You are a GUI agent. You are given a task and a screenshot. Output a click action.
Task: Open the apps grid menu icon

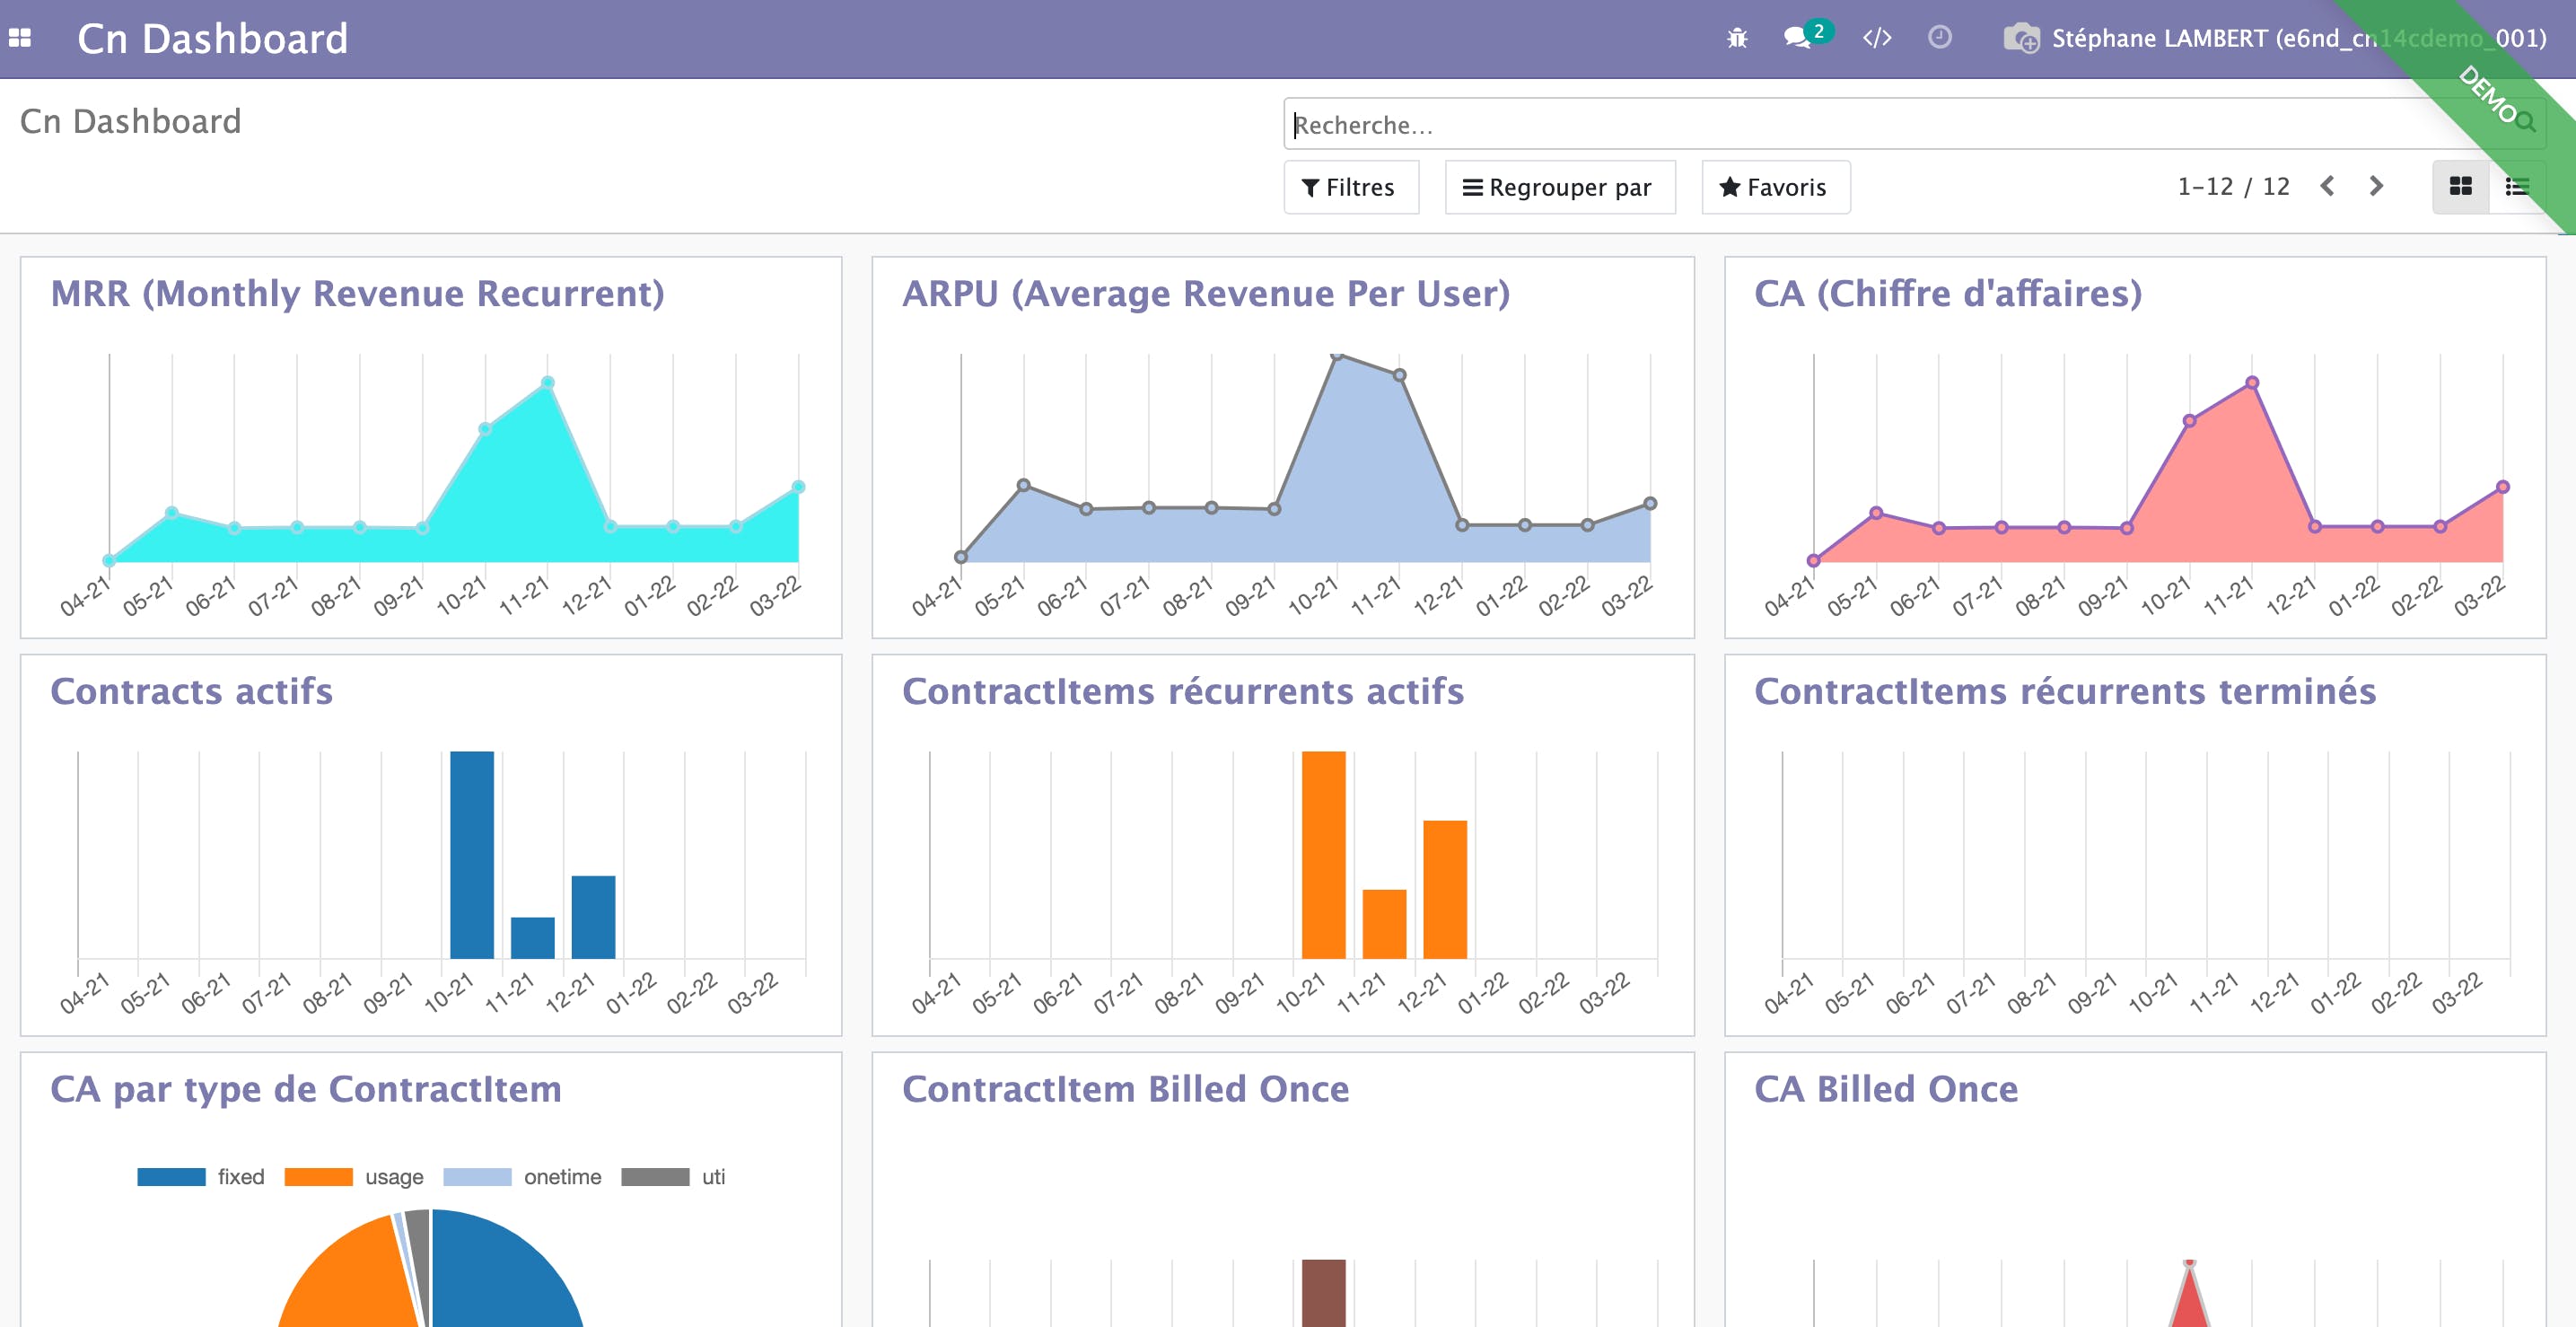coord(20,38)
